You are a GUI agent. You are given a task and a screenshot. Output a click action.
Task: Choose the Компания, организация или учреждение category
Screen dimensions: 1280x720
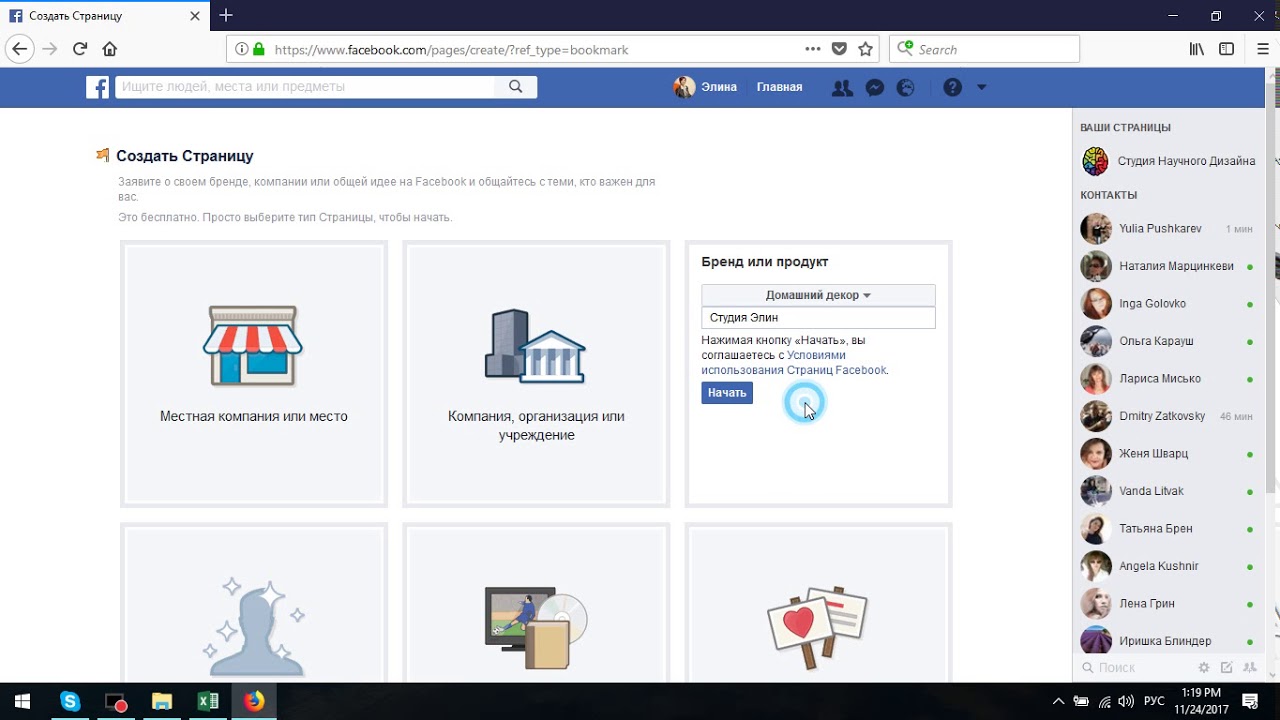536,374
